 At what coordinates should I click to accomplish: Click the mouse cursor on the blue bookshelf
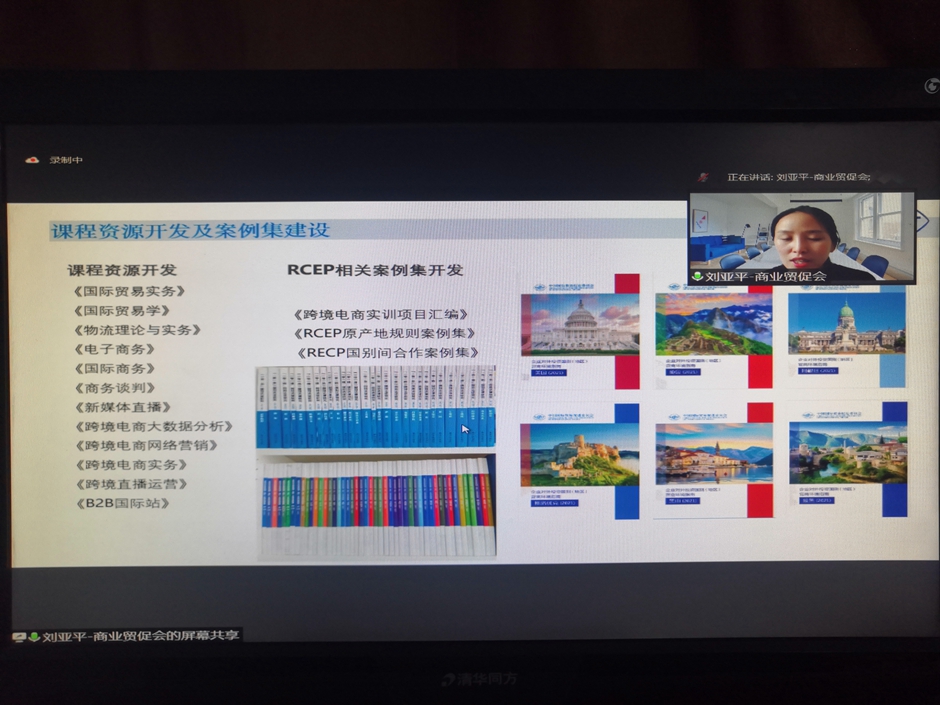pyautogui.click(x=465, y=429)
